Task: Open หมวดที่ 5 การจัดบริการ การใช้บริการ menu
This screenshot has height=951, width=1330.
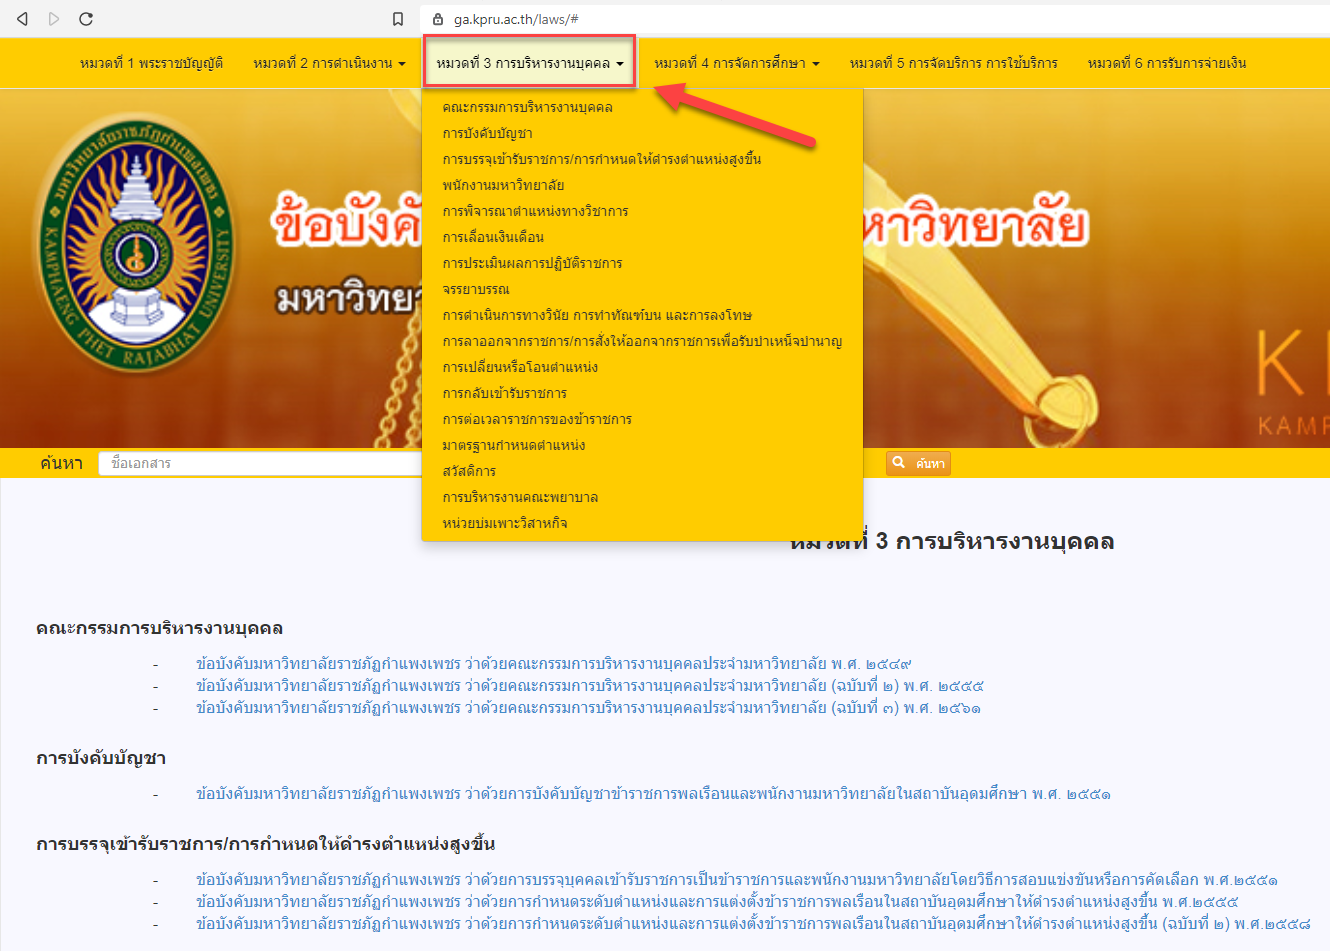Action: [953, 63]
